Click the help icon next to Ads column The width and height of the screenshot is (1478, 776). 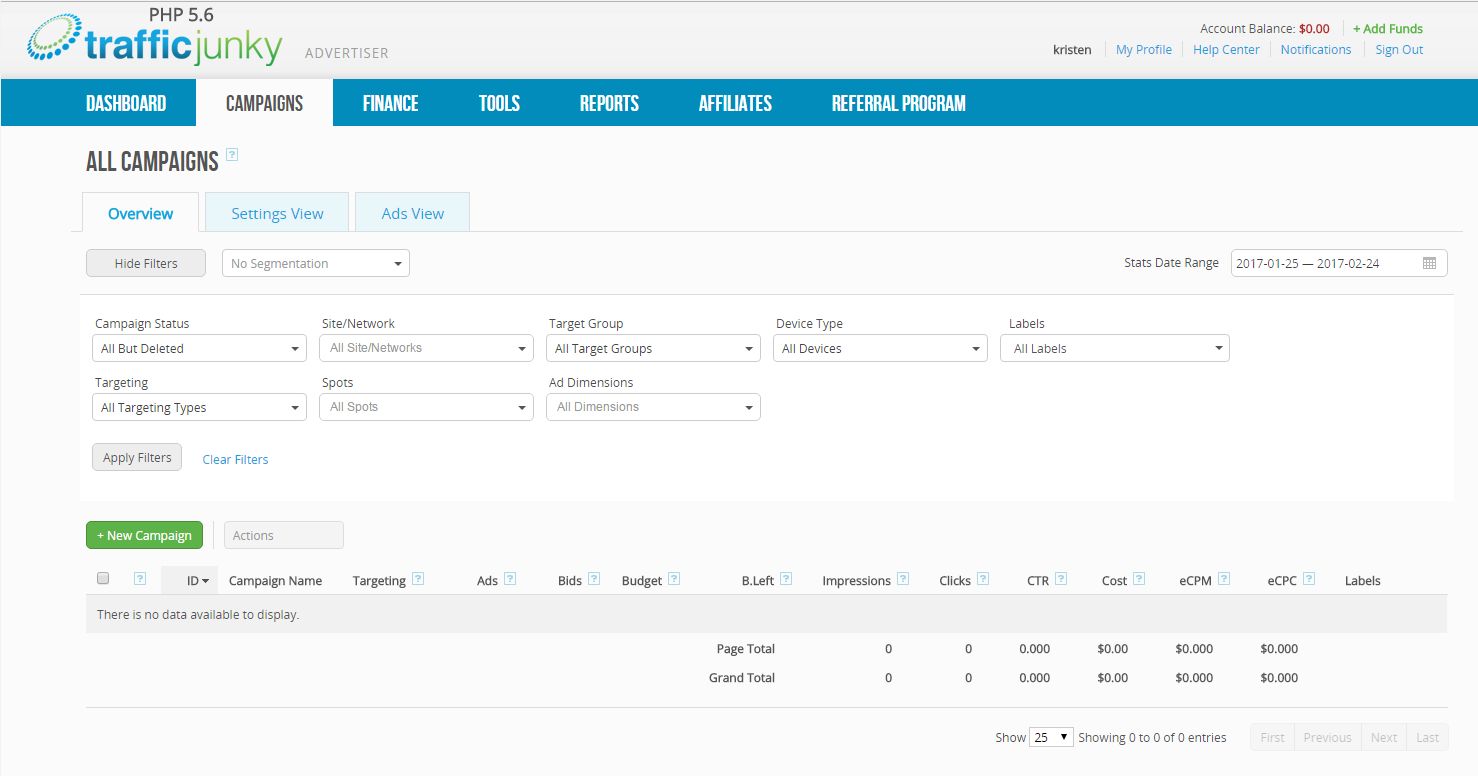tap(510, 579)
